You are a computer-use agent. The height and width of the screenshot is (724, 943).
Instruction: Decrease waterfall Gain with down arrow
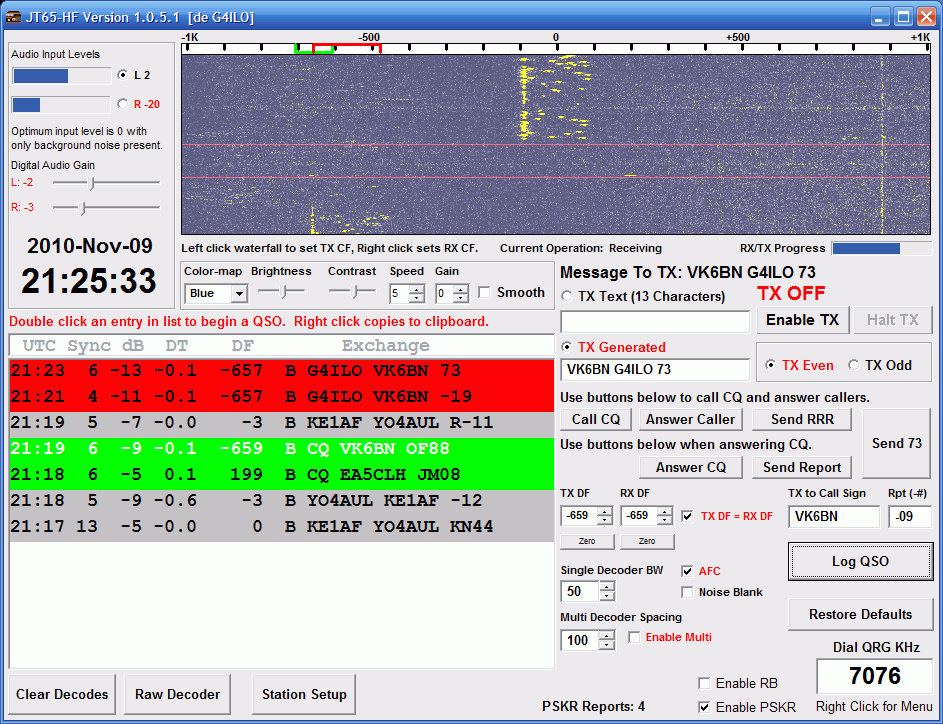[x=461, y=298]
